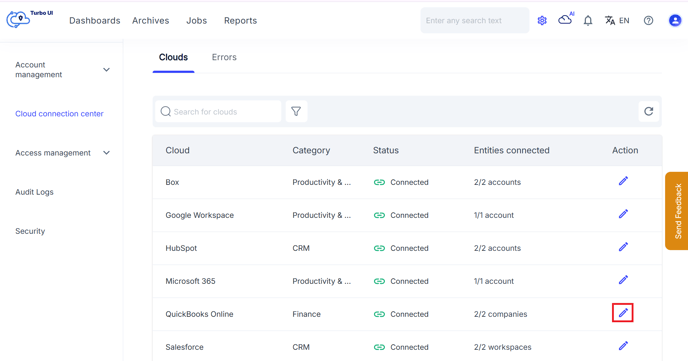Click the Salesforce connected link icon
688x361 pixels.
(x=379, y=347)
